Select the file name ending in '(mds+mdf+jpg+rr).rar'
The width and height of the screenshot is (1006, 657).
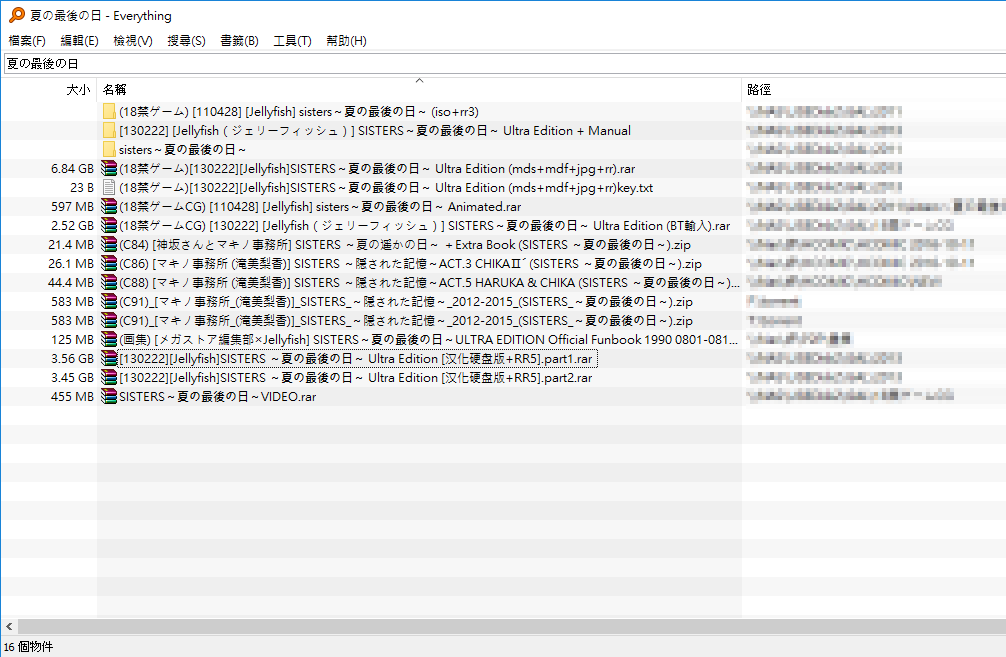[x=377, y=169]
